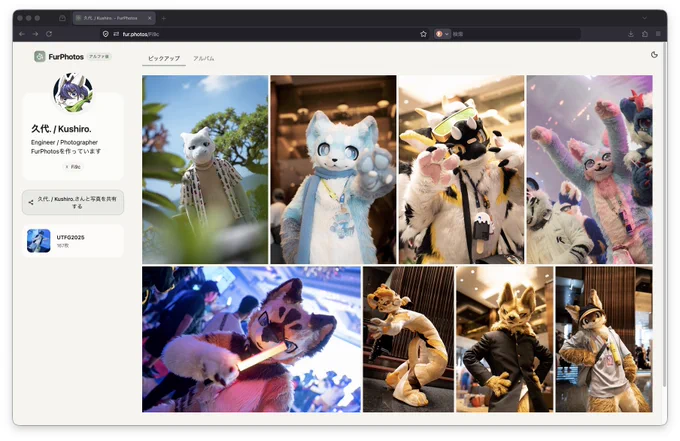This screenshot has height=441, width=680.
Task: Bookmark this page with the star icon
Action: pos(423,34)
